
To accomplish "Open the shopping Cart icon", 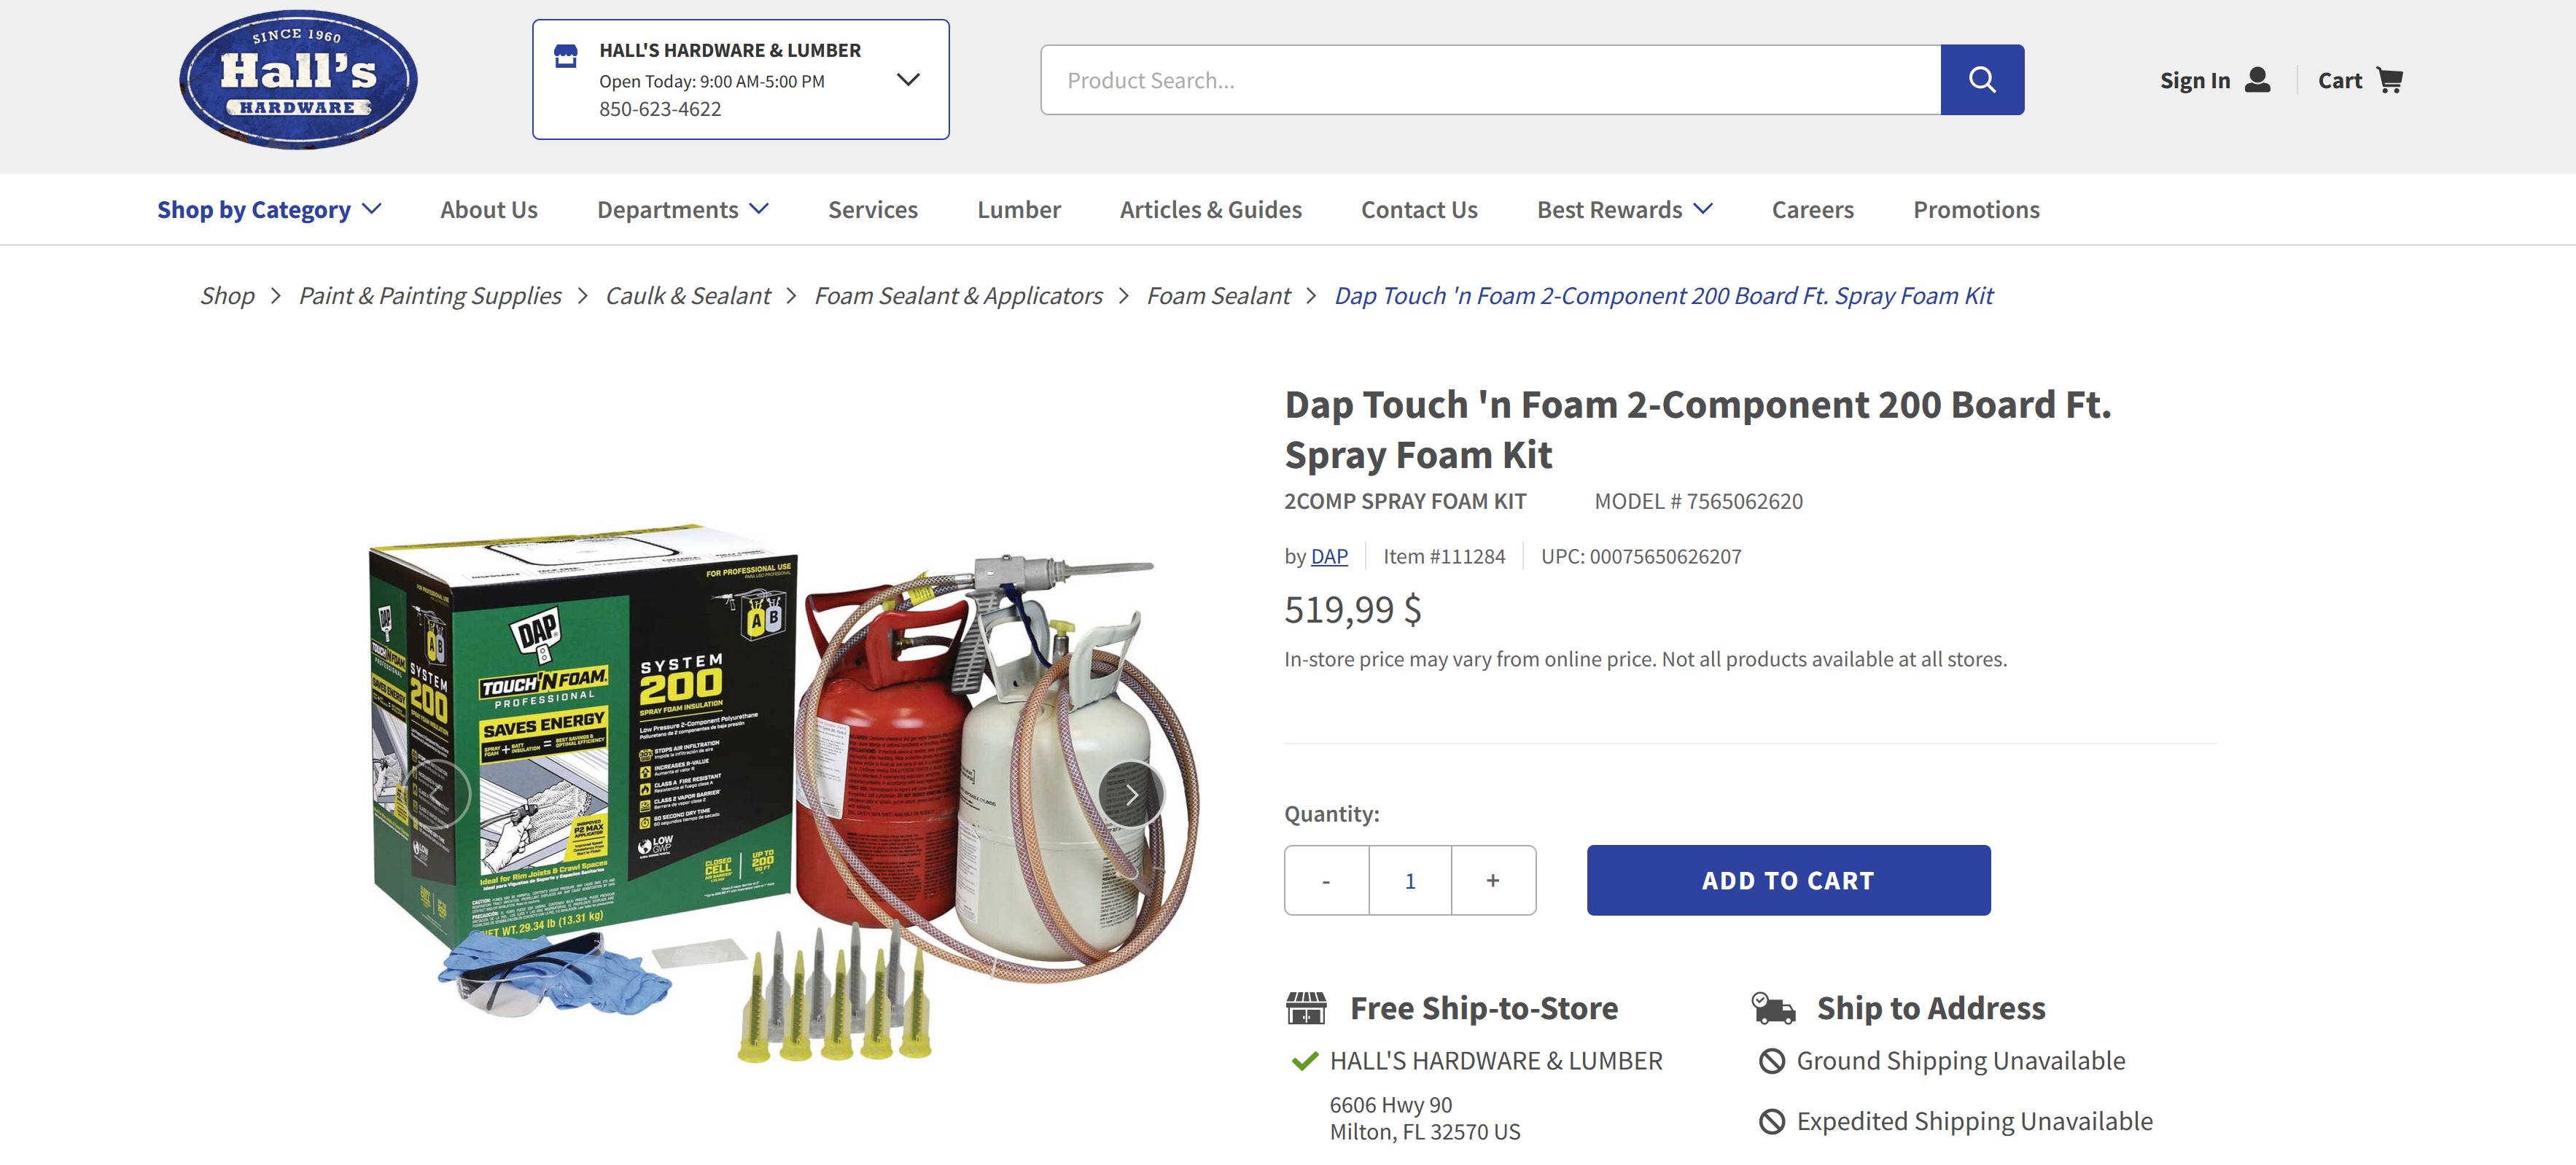I will click(x=2389, y=80).
